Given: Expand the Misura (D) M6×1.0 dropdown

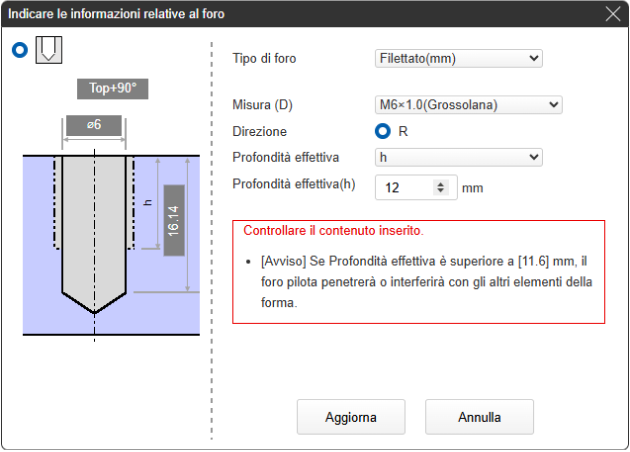Looking at the screenshot, I should pyautogui.click(x=469, y=105).
